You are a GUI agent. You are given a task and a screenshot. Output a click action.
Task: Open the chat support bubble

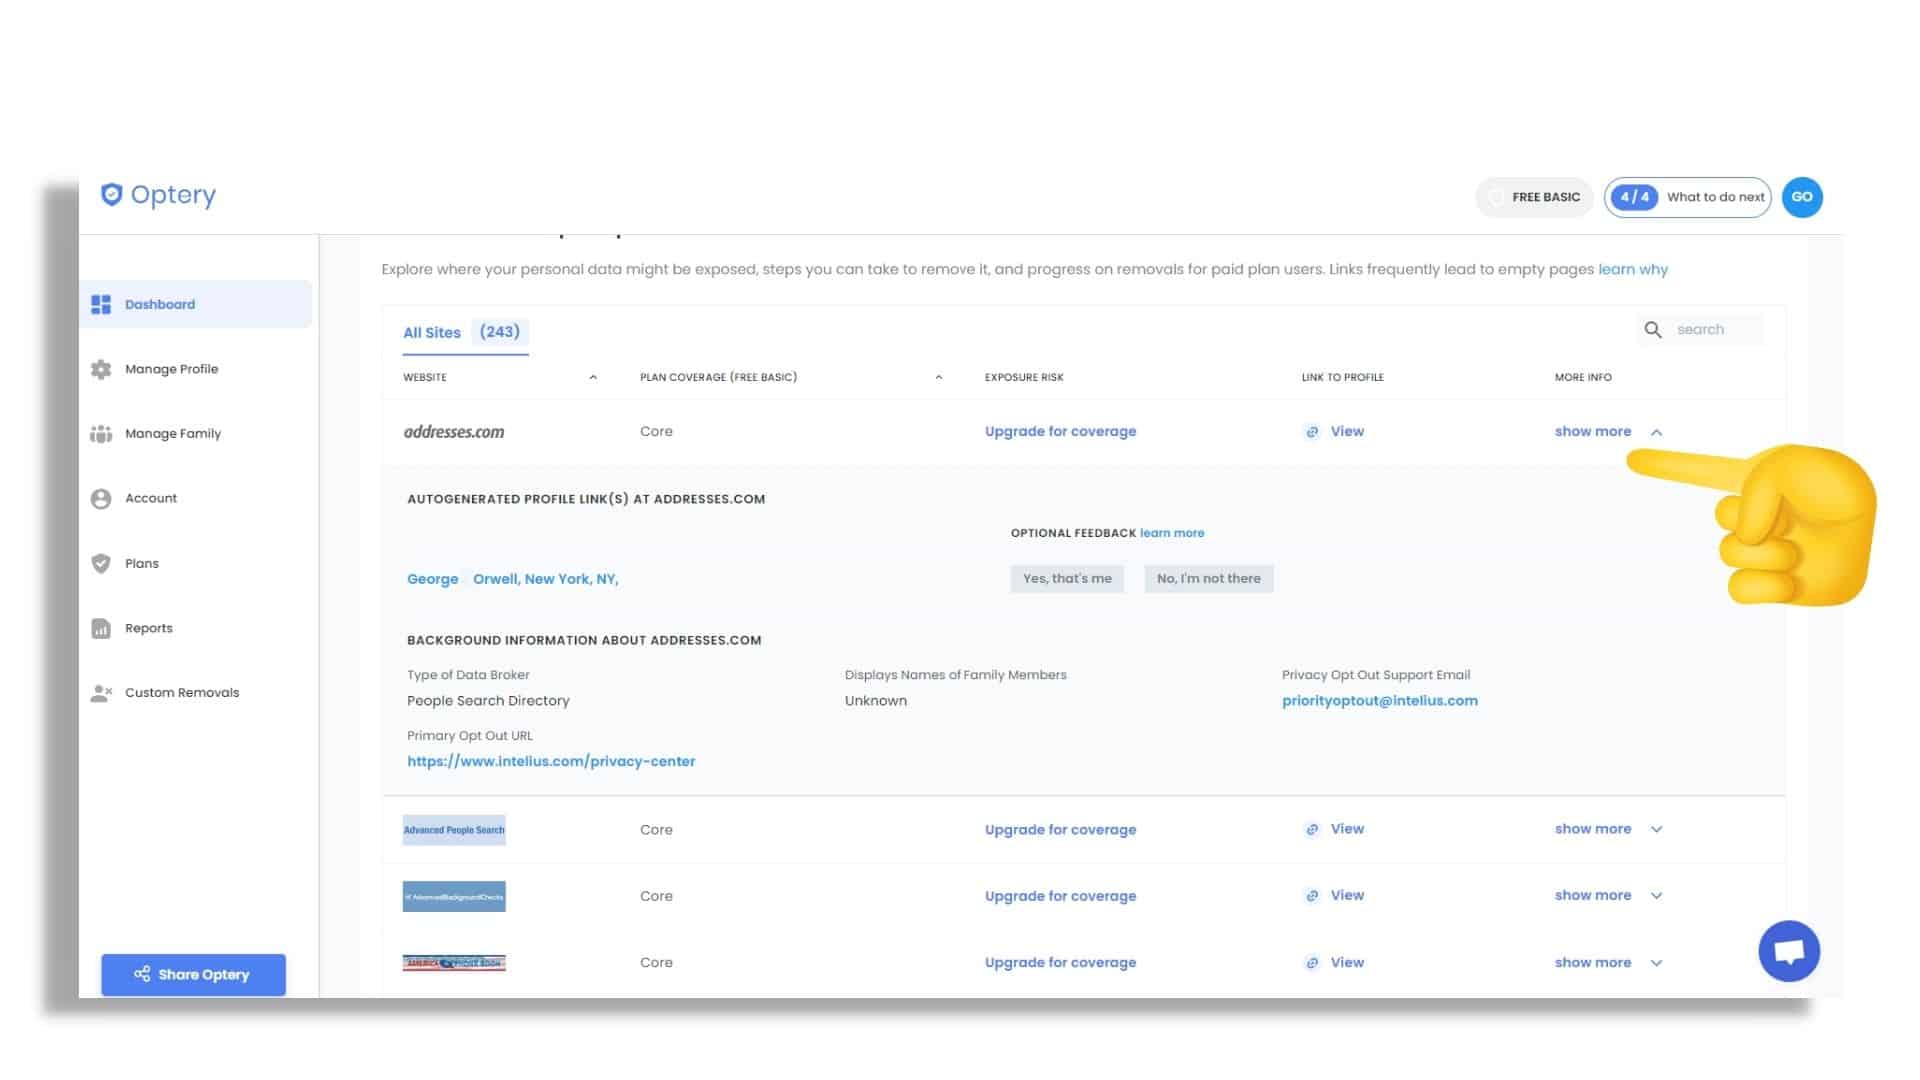[1789, 951]
